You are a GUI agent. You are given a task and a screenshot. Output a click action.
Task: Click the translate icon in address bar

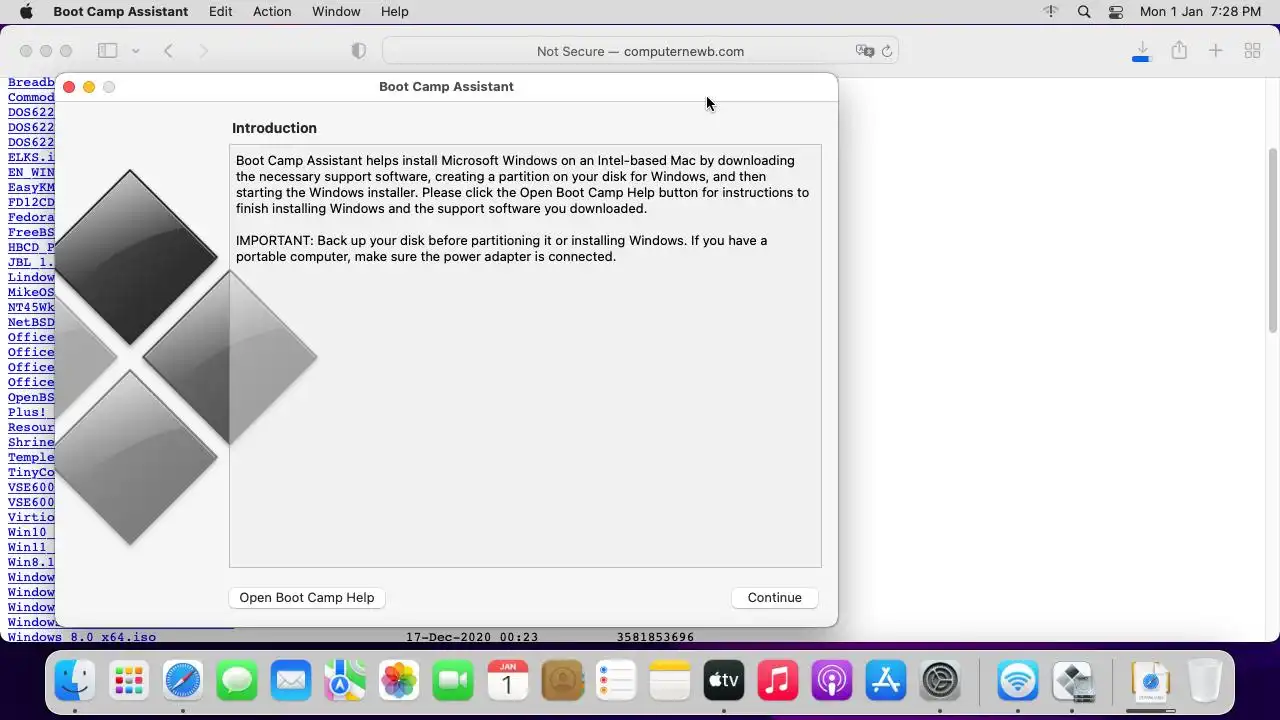coord(865,51)
